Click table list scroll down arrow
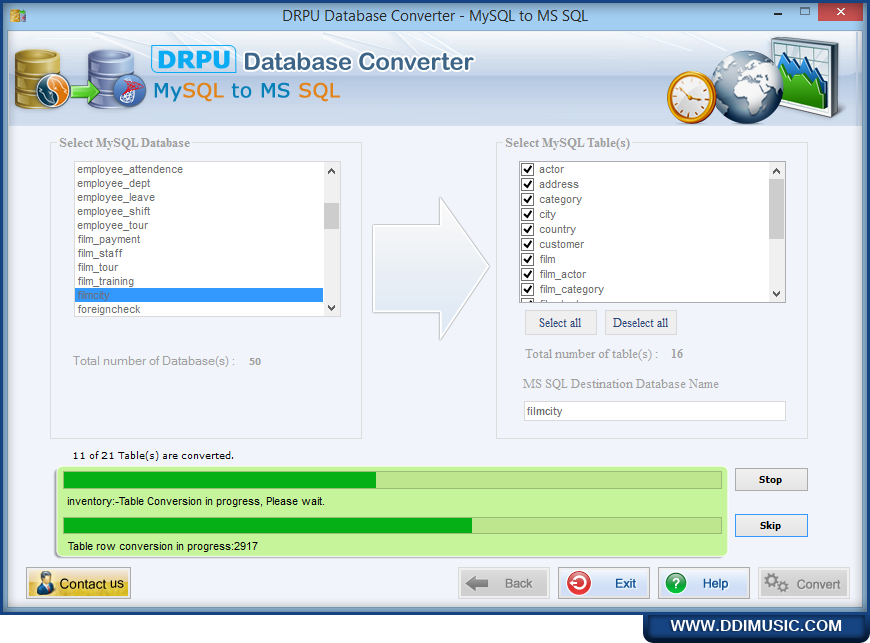Screen dimensions: 870x643 (x=776, y=293)
